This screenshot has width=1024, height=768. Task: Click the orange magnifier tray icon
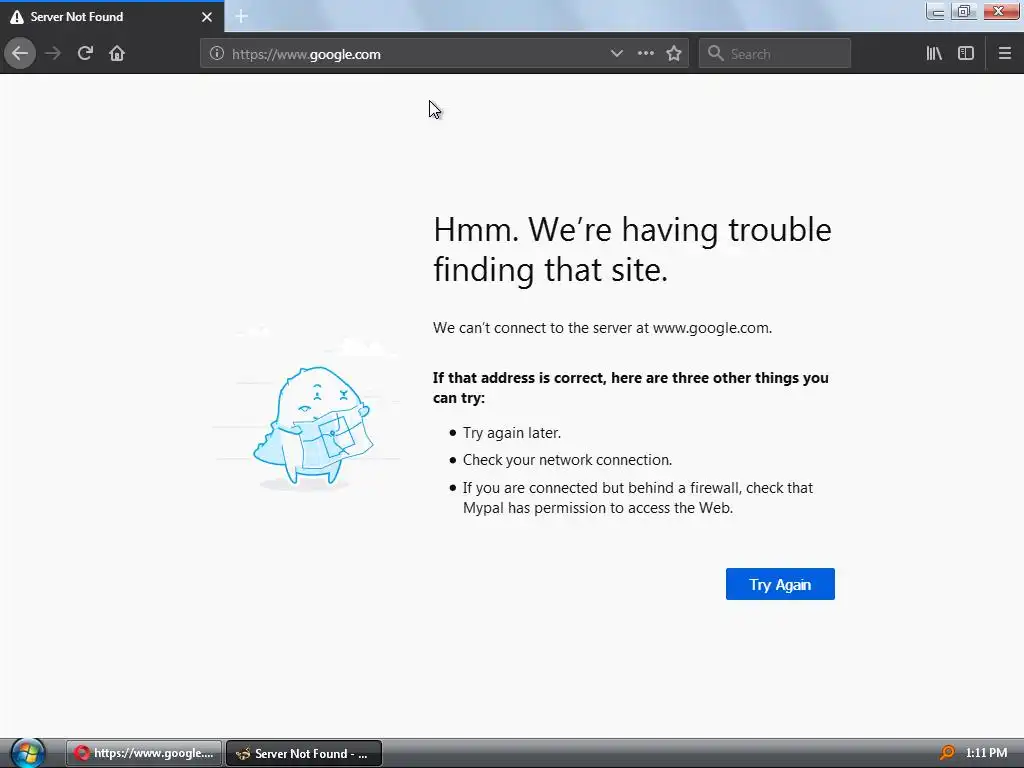pyautogui.click(x=947, y=753)
